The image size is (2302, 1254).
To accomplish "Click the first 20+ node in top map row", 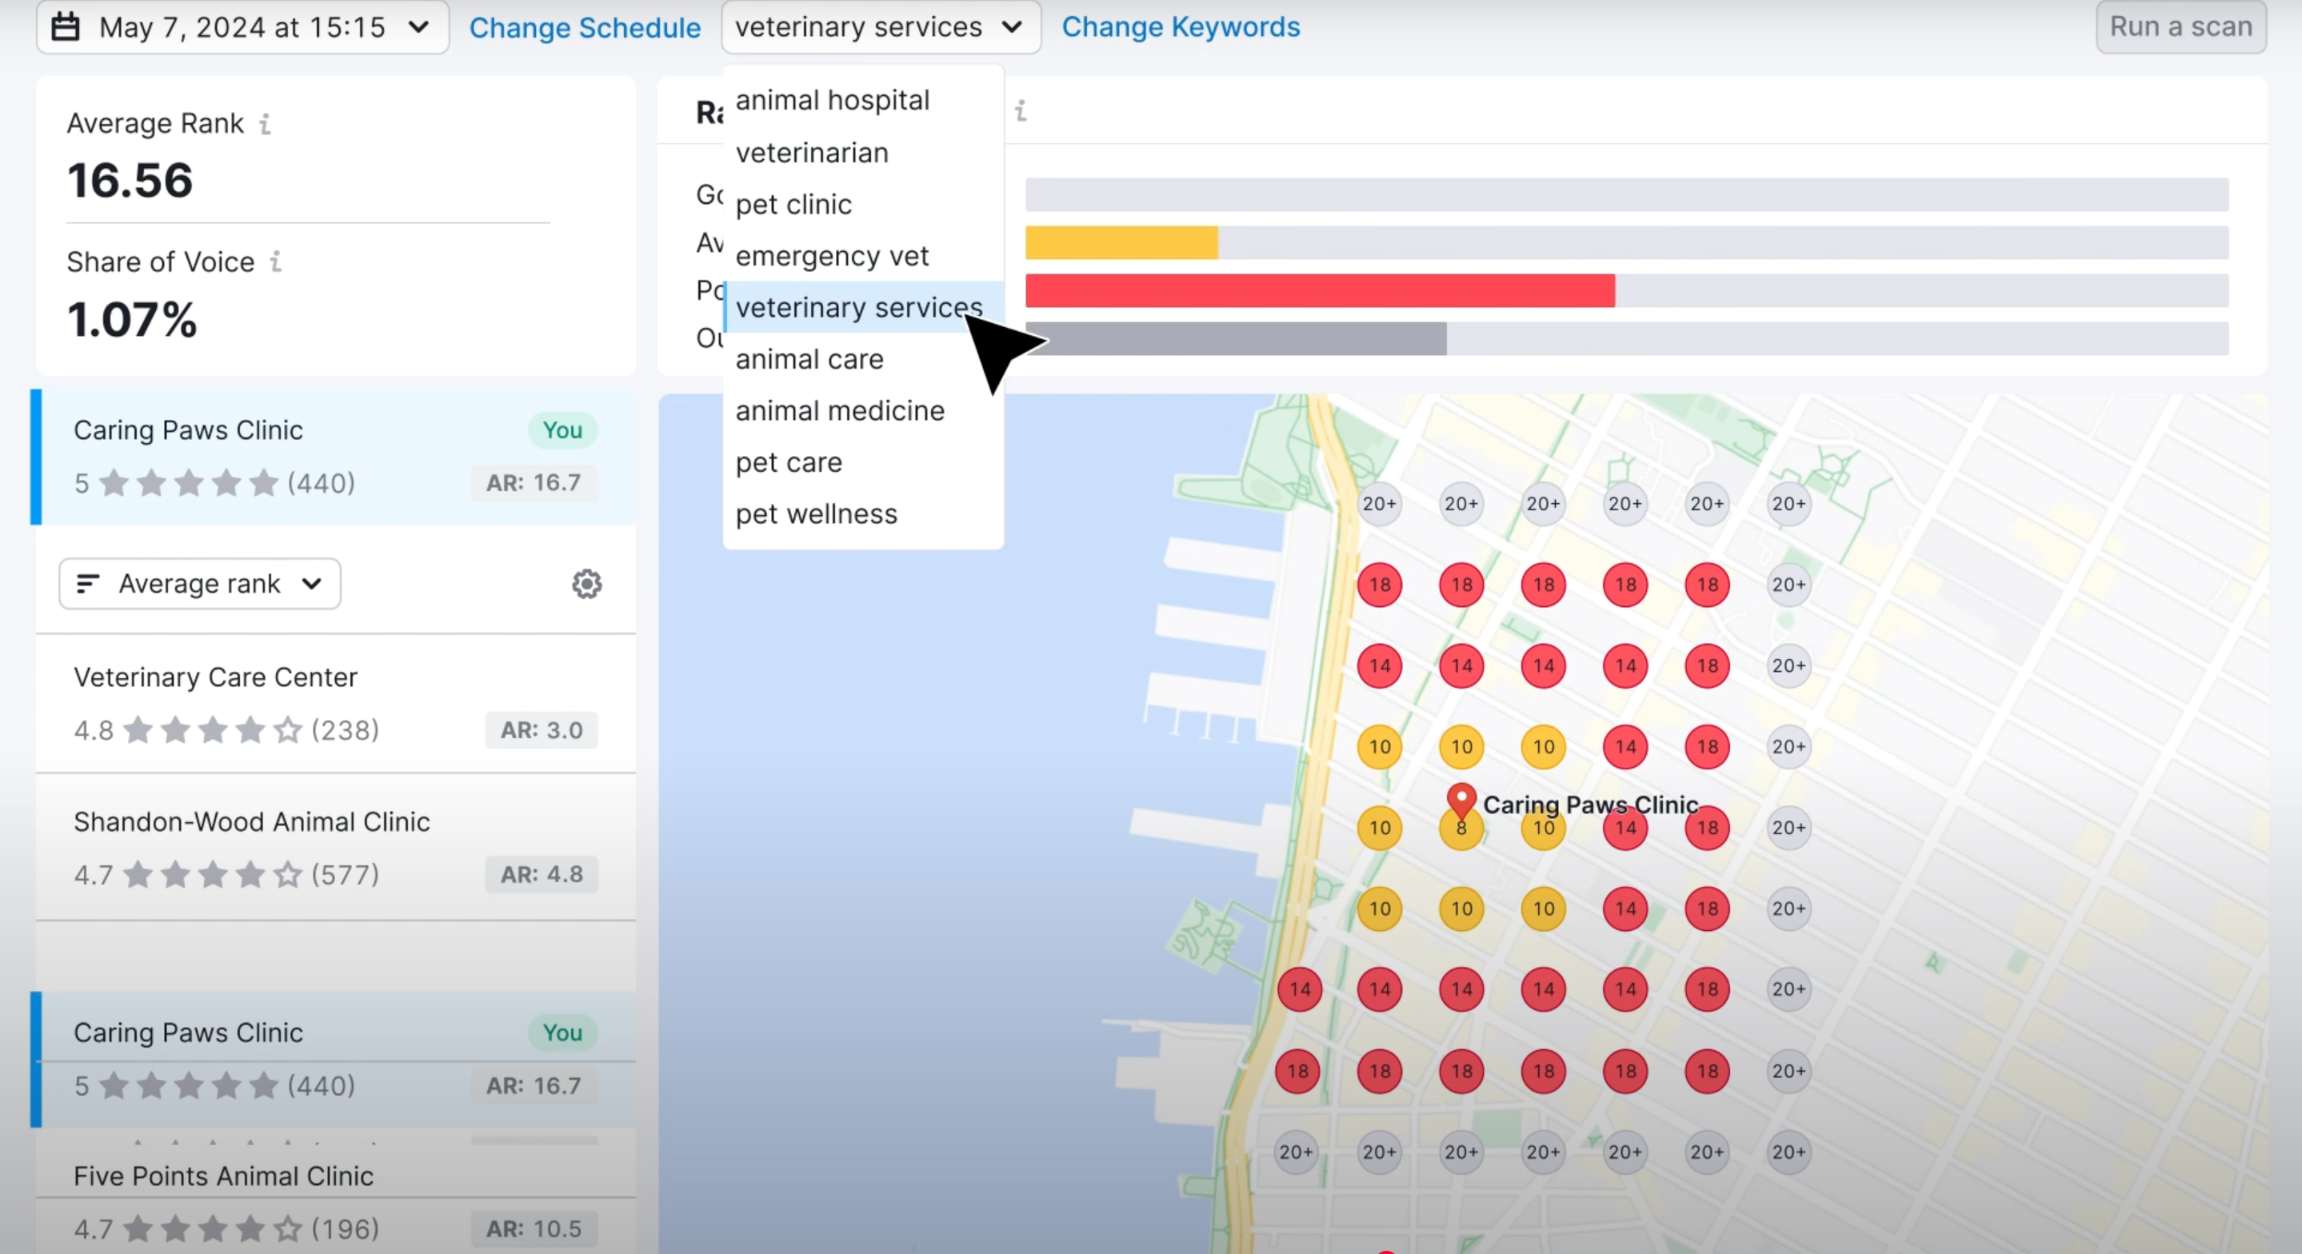I will pos(1380,504).
